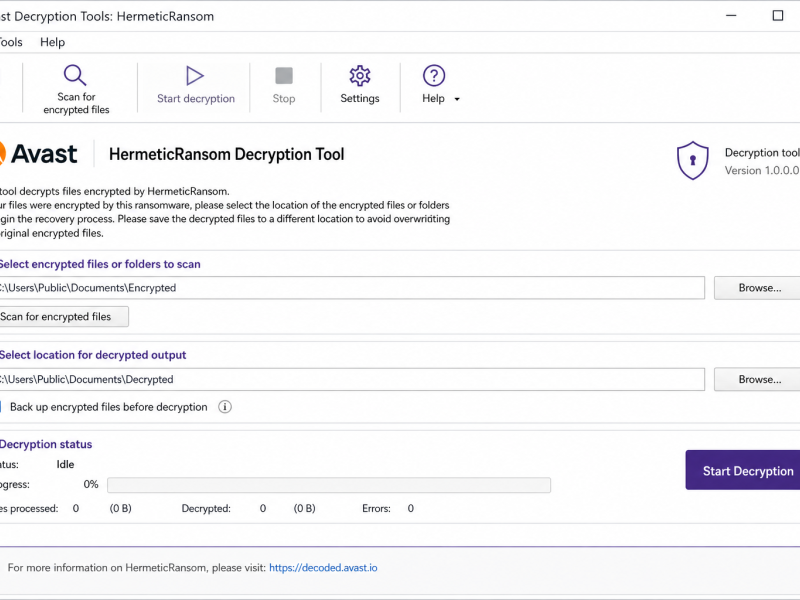Expand the Help dropdown arrow in toolbar
The image size is (800, 600).
coord(457,99)
